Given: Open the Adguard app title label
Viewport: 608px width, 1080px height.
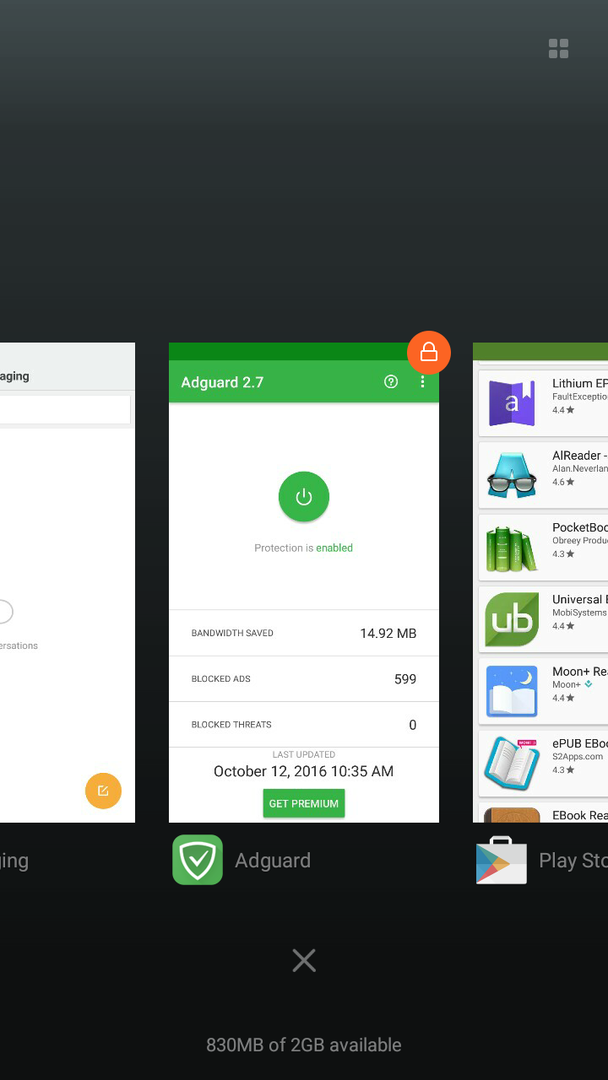Looking at the screenshot, I should [x=272, y=861].
